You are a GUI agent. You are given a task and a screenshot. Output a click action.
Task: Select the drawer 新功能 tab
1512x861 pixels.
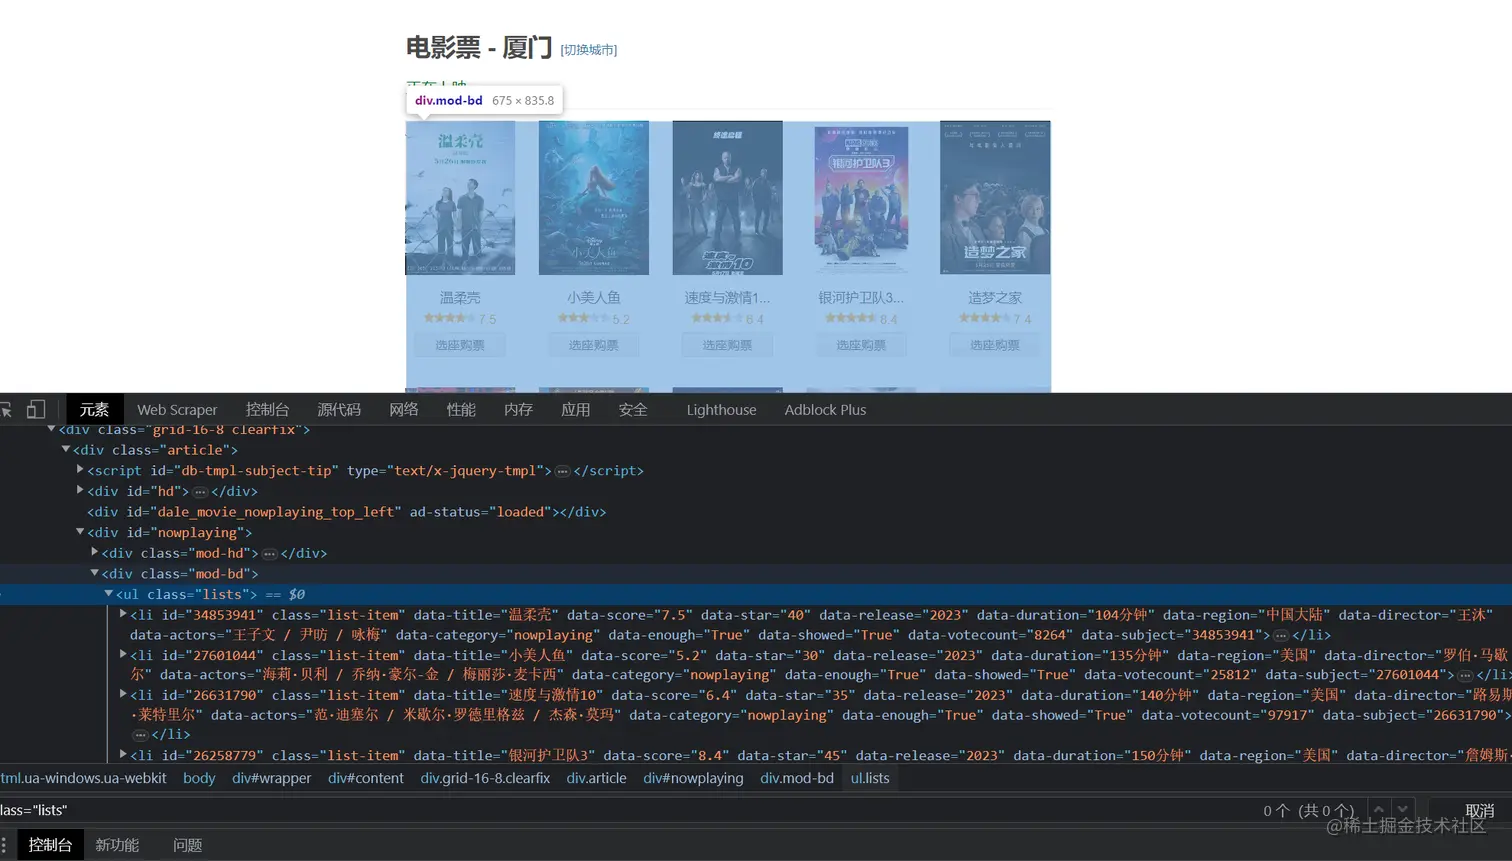pos(117,845)
